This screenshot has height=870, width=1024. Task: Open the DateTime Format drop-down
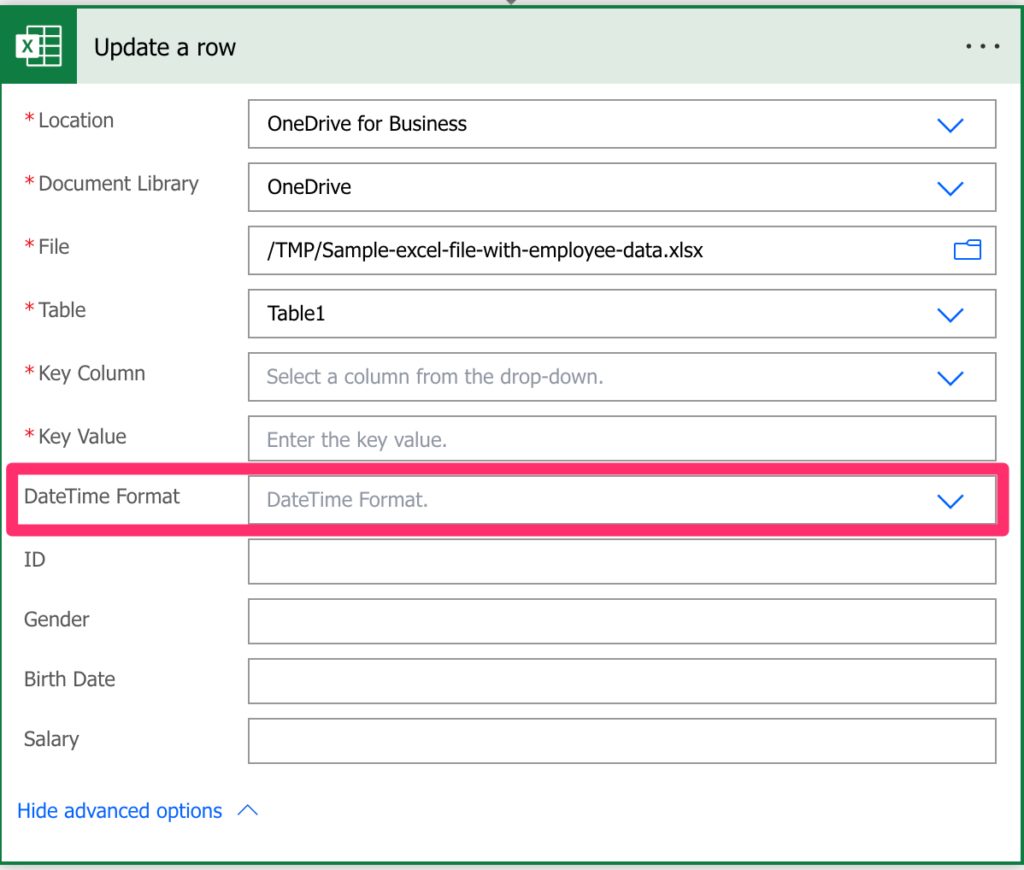(620, 500)
